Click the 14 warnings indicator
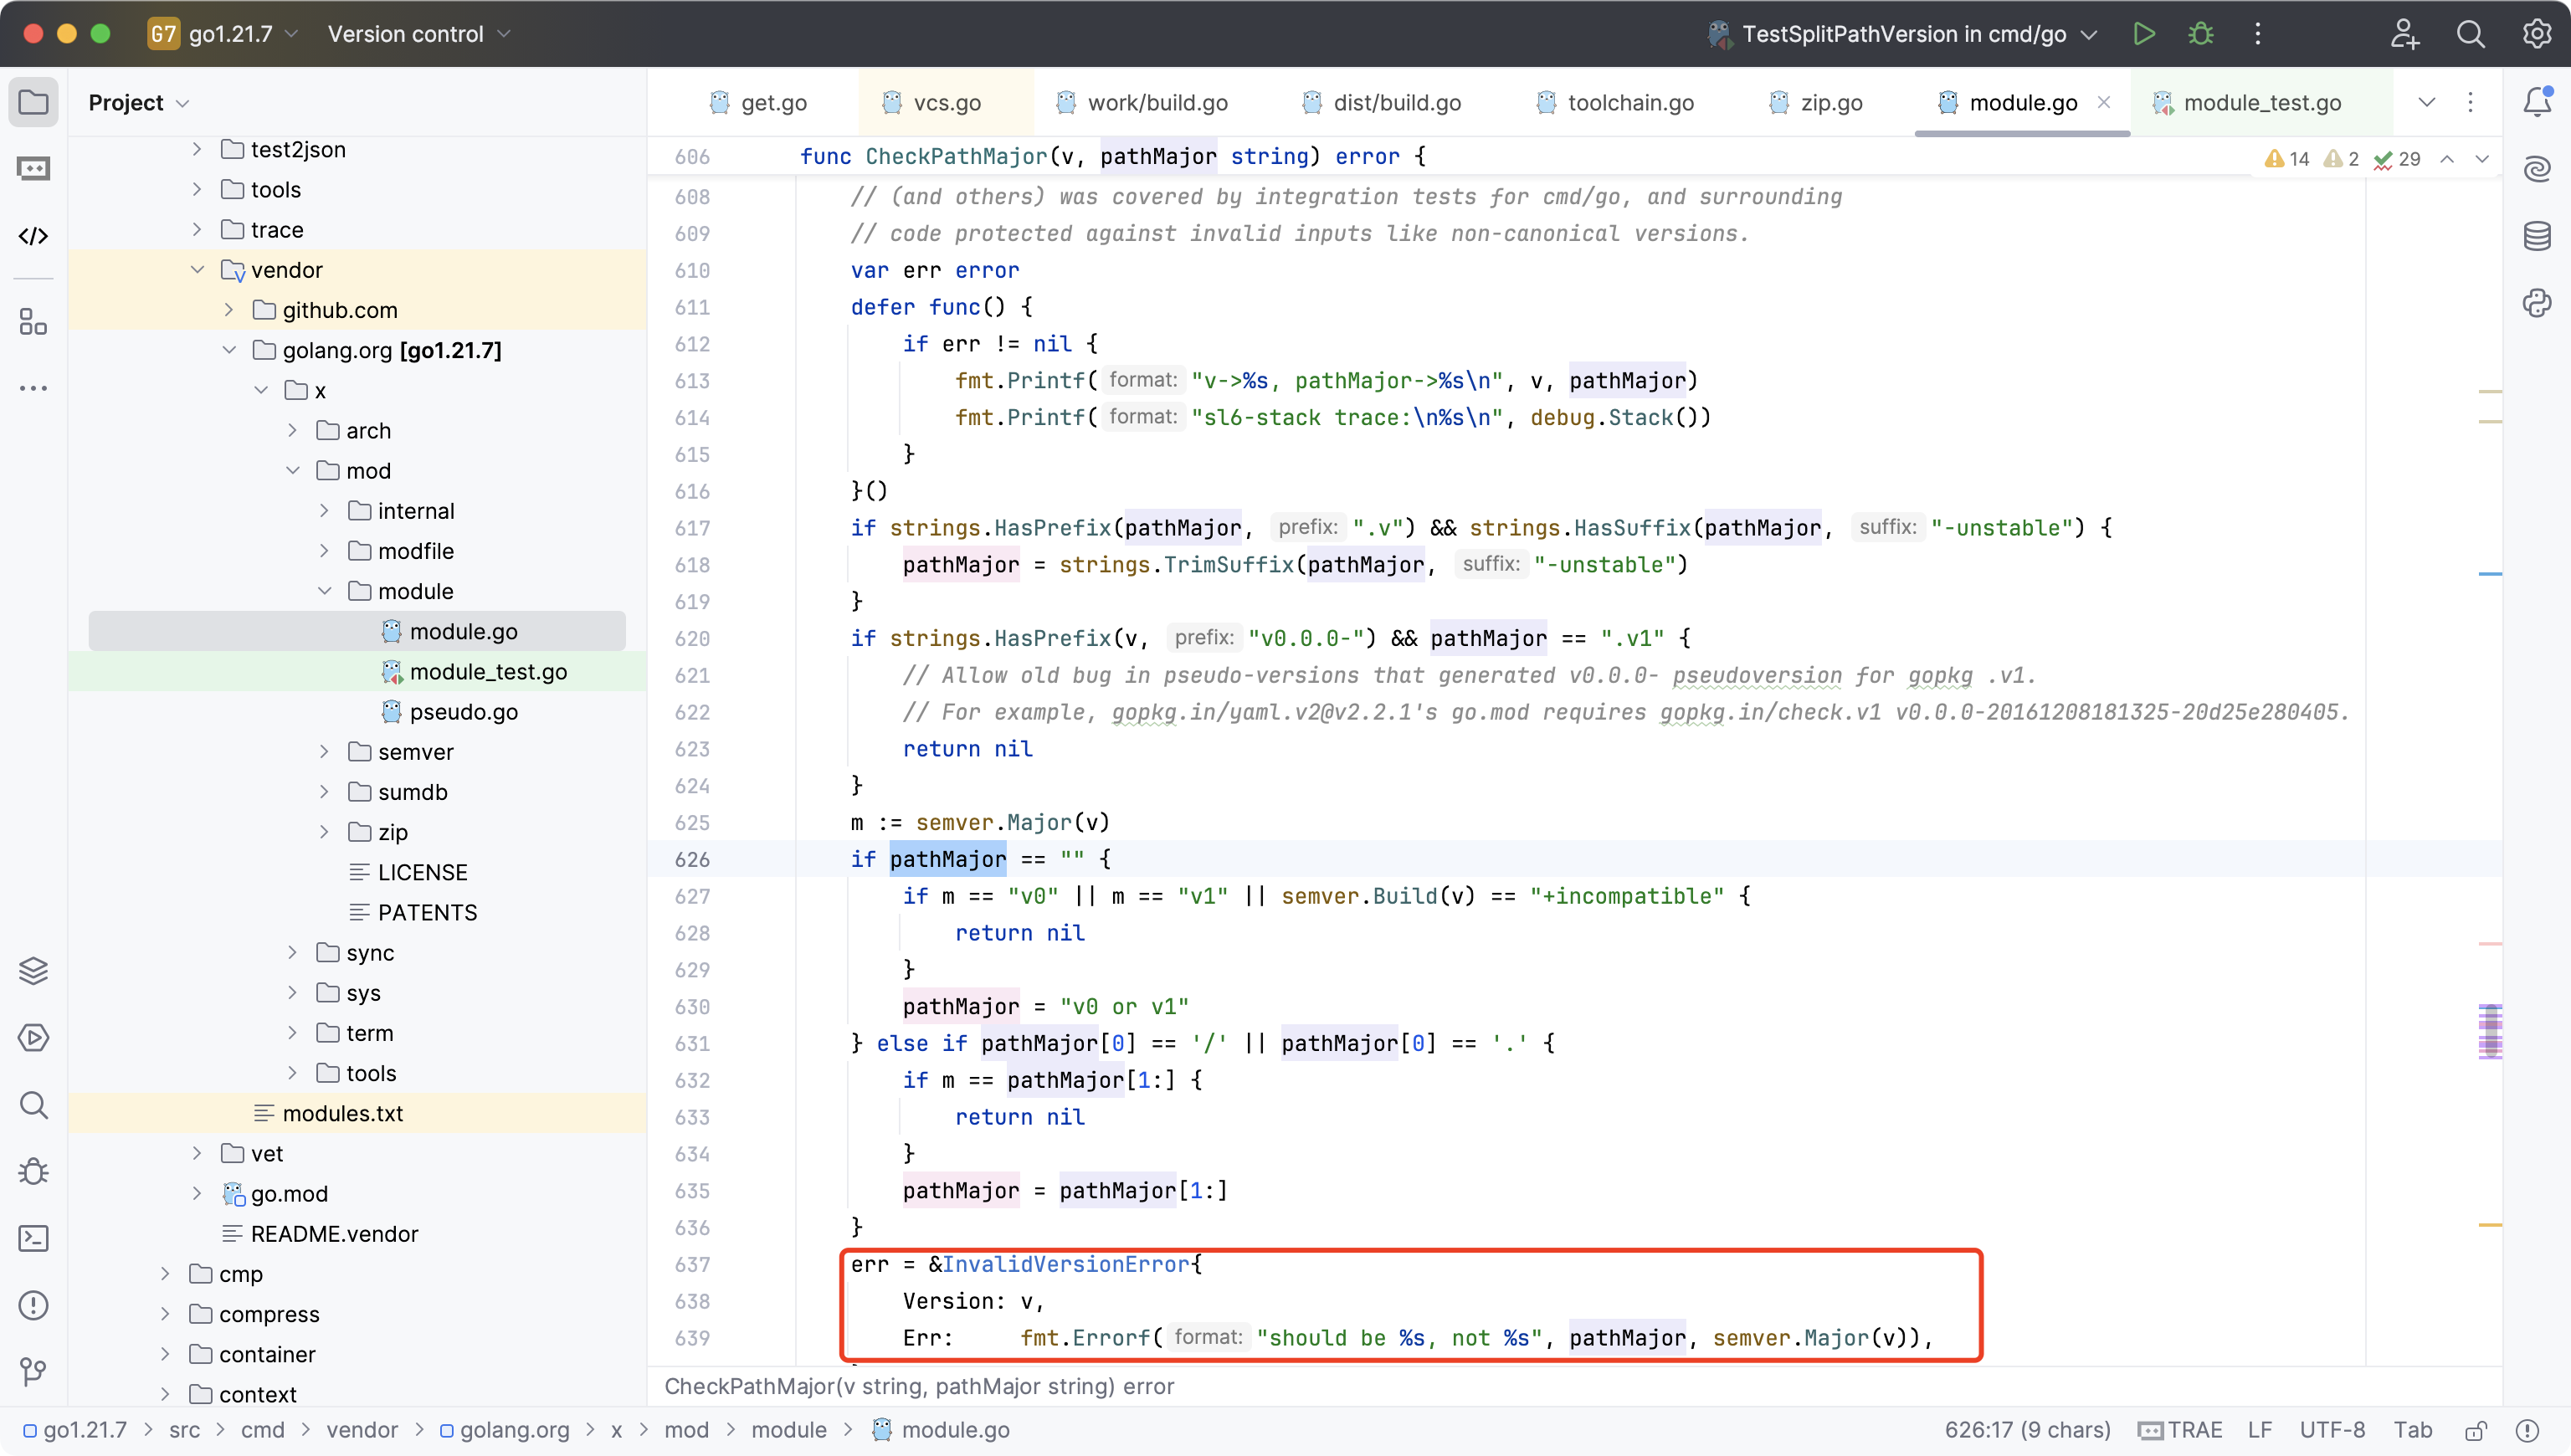 [2288, 159]
